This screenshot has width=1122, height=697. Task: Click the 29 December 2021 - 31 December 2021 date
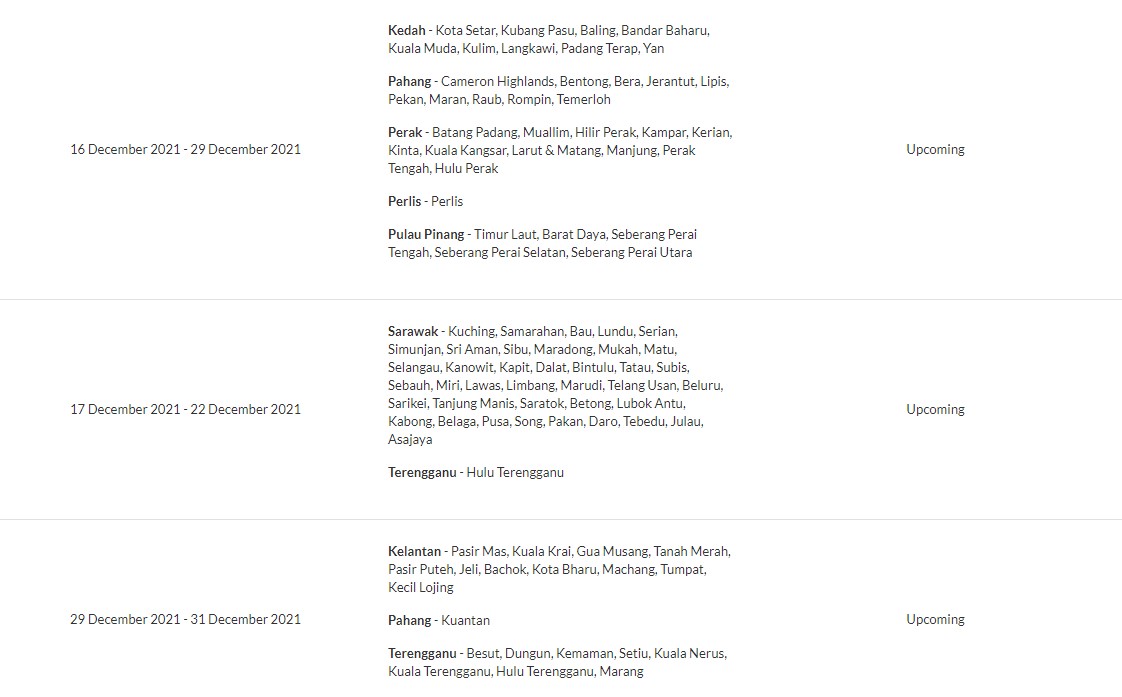[185, 620]
